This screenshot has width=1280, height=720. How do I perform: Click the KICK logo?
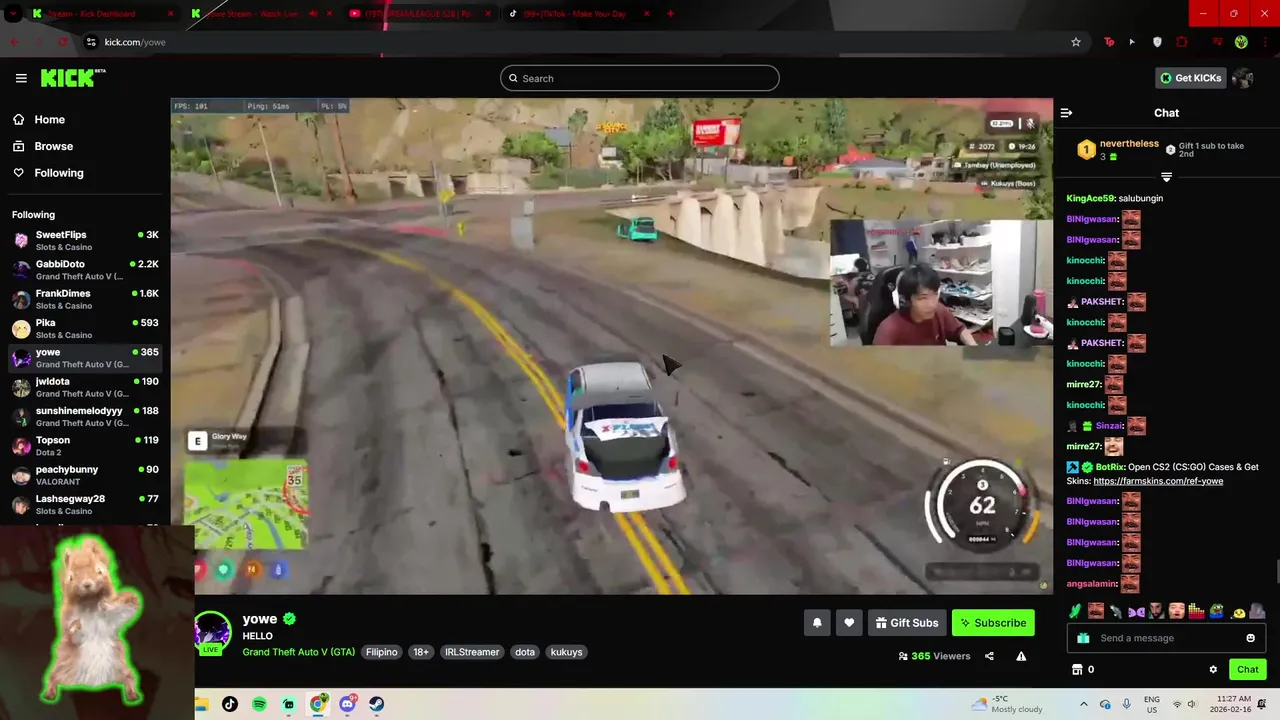(x=72, y=78)
